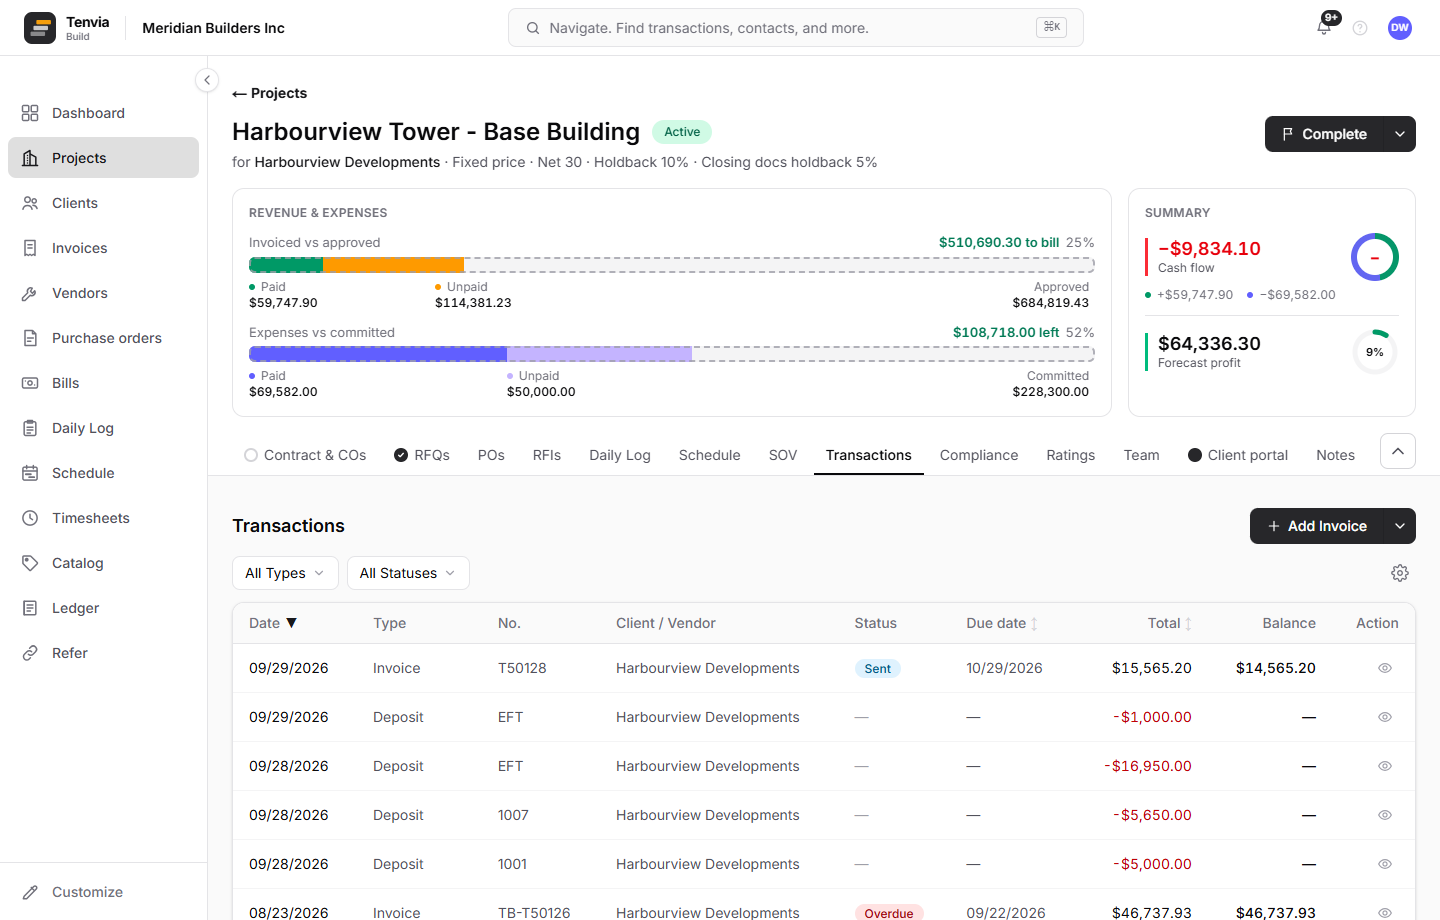This screenshot has width=1440, height=920.
Task: Open the Client portal tab
Action: pyautogui.click(x=1238, y=455)
